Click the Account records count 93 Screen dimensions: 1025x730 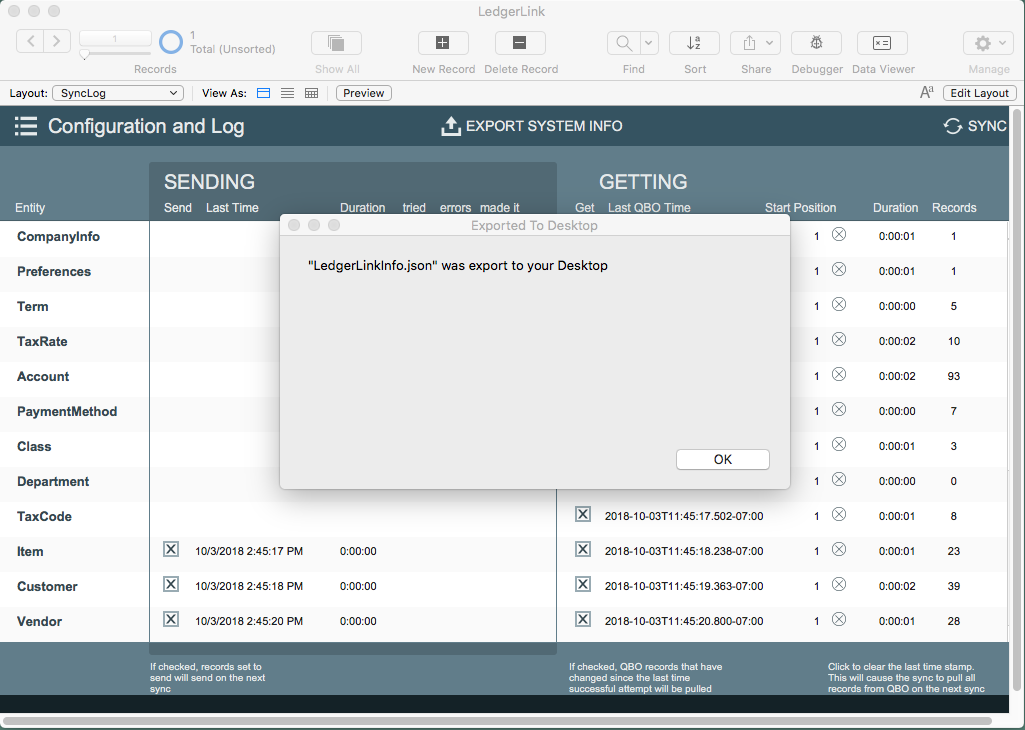(954, 376)
